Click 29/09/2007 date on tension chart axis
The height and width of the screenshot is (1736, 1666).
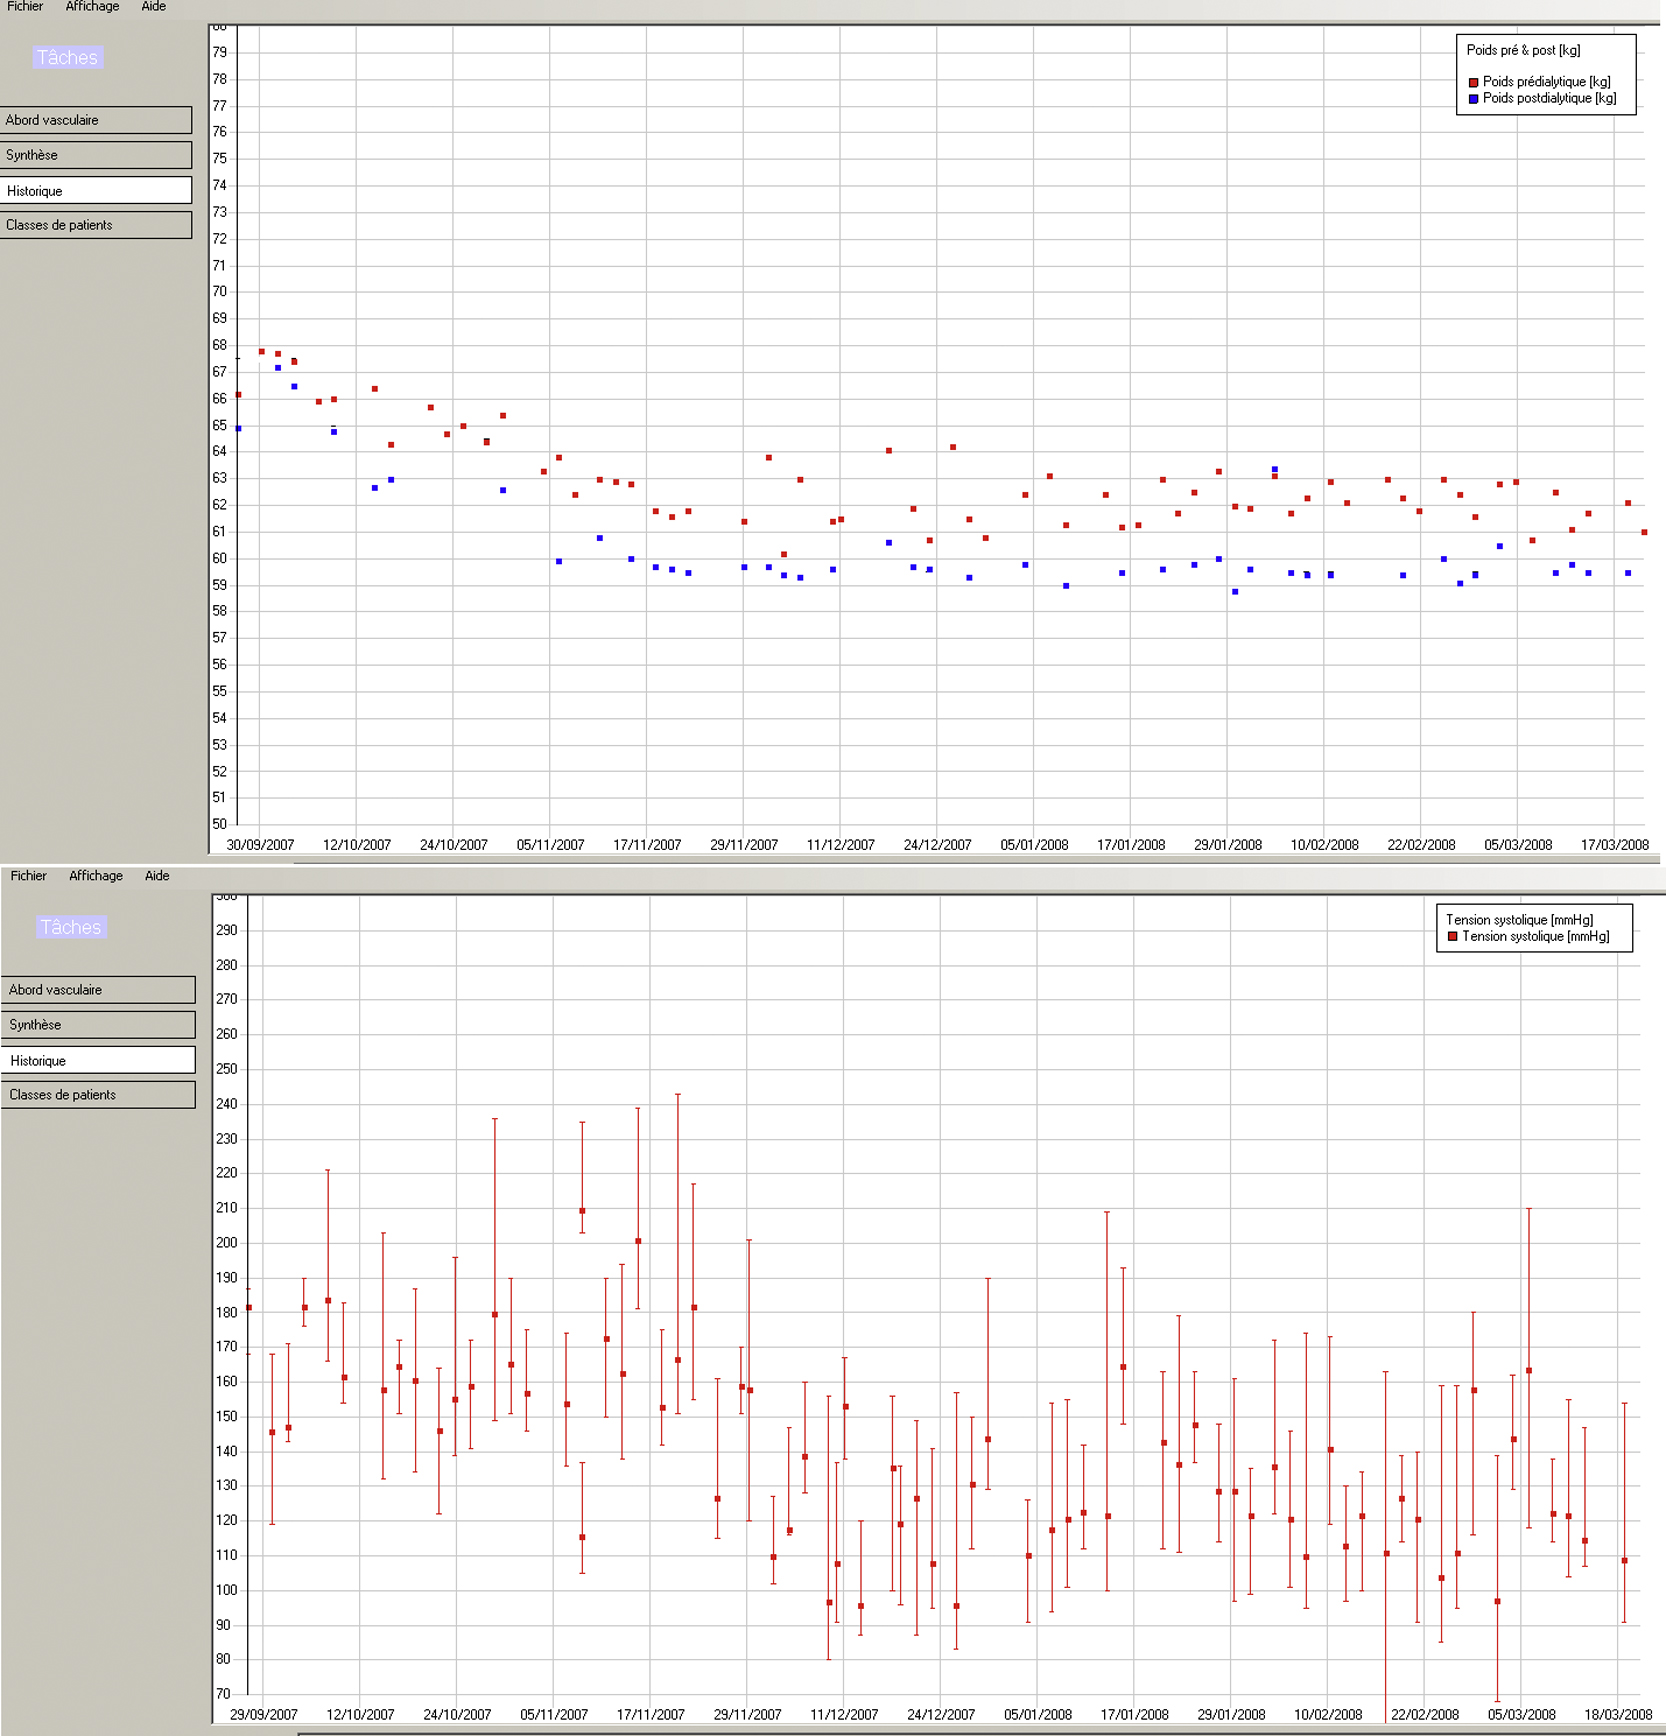click(264, 1714)
